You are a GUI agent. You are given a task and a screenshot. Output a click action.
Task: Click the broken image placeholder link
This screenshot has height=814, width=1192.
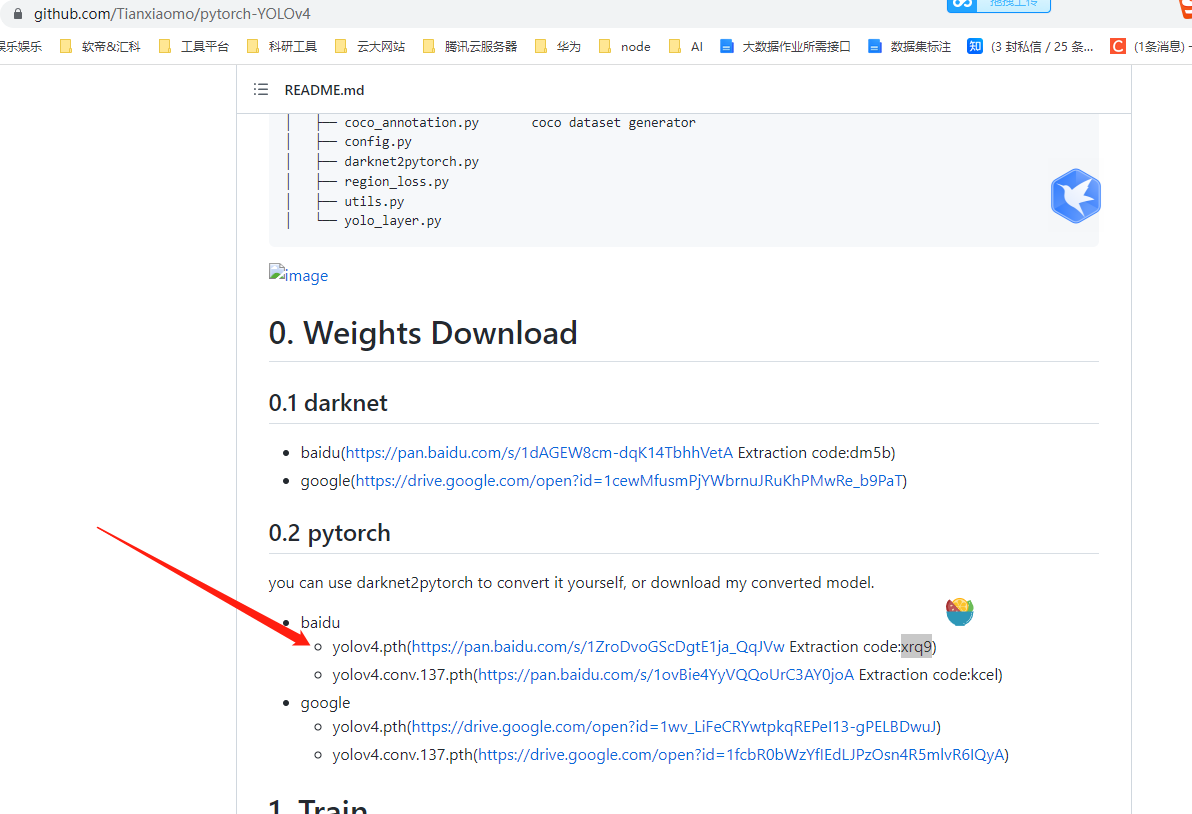(297, 274)
